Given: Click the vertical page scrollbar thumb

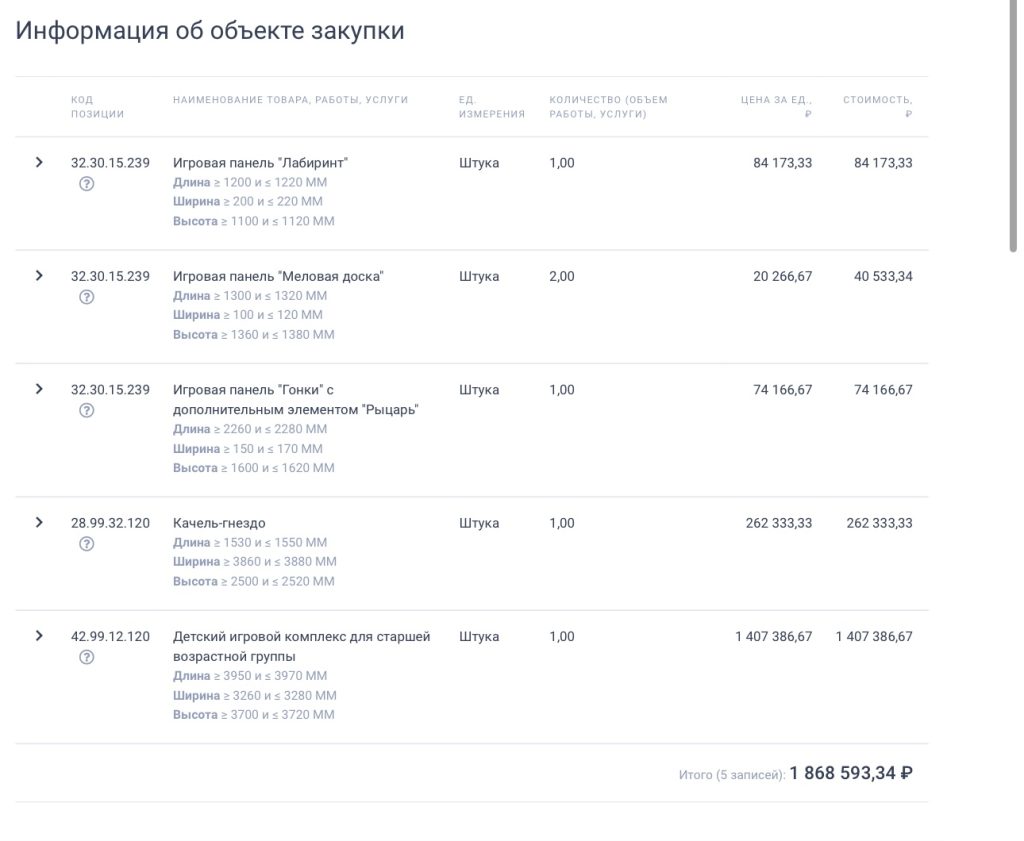Looking at the screenshot, I should tap(1013, 130).
